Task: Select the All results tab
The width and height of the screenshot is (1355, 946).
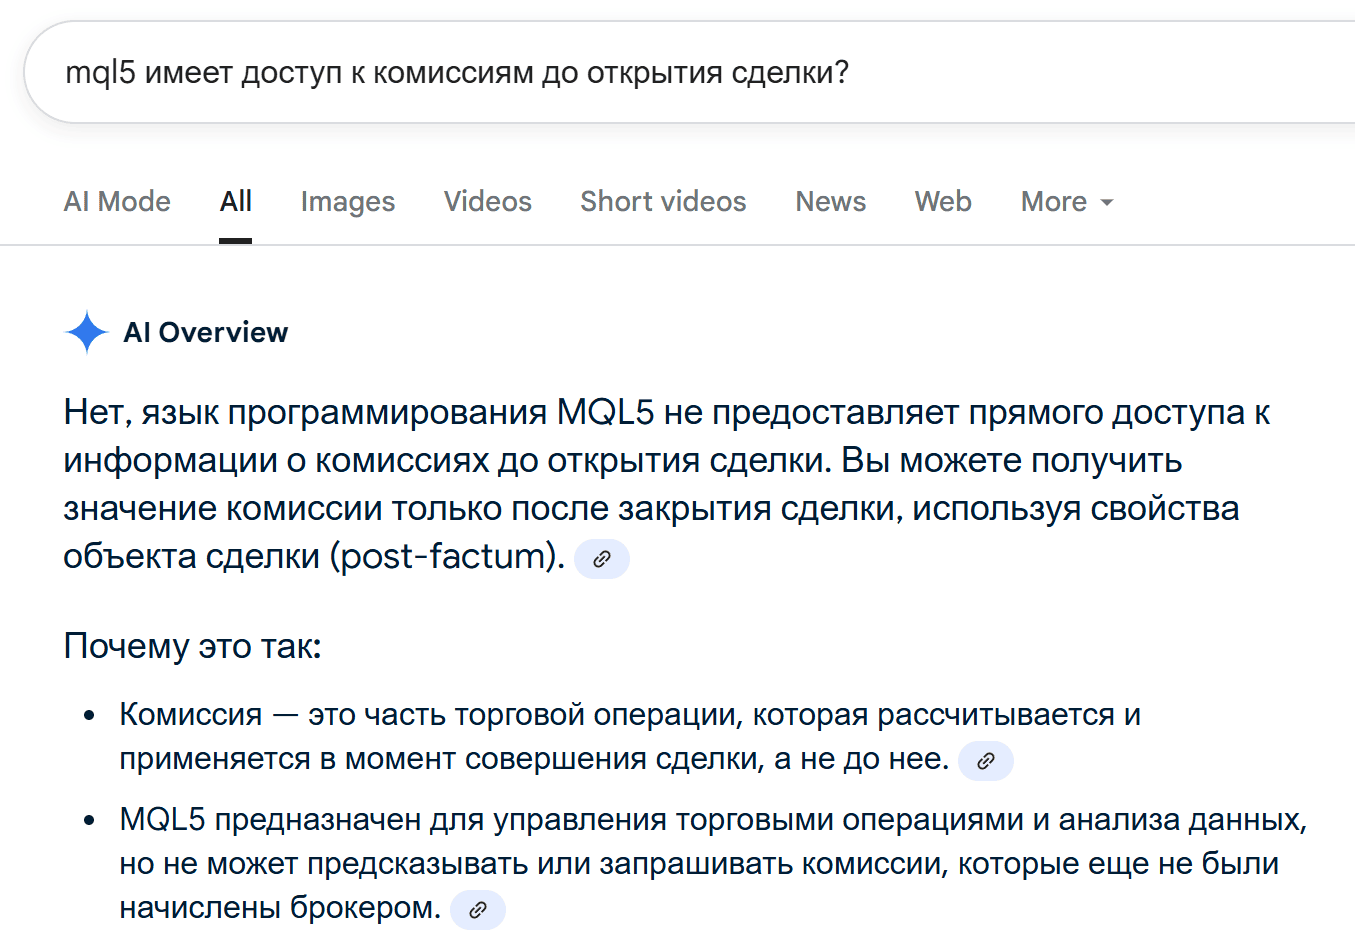Action: click(x=235, y=202)
